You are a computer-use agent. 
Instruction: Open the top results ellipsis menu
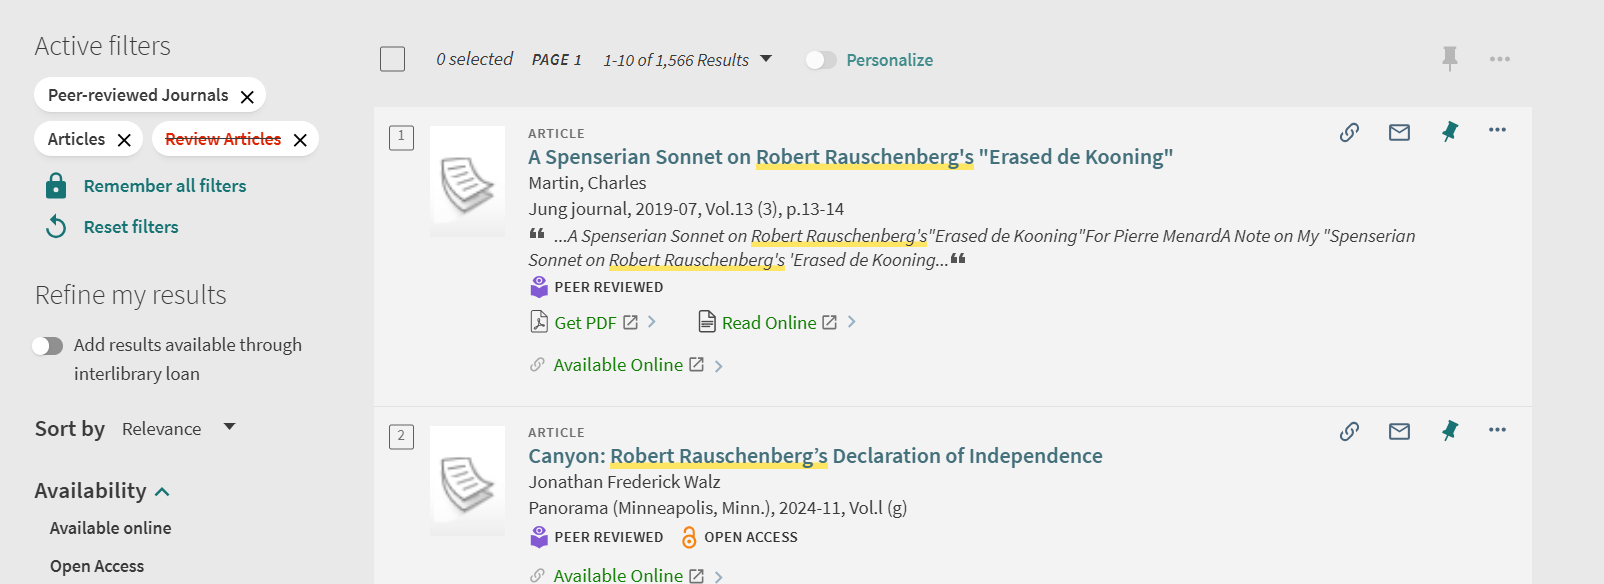click(x=1499, y=59)
